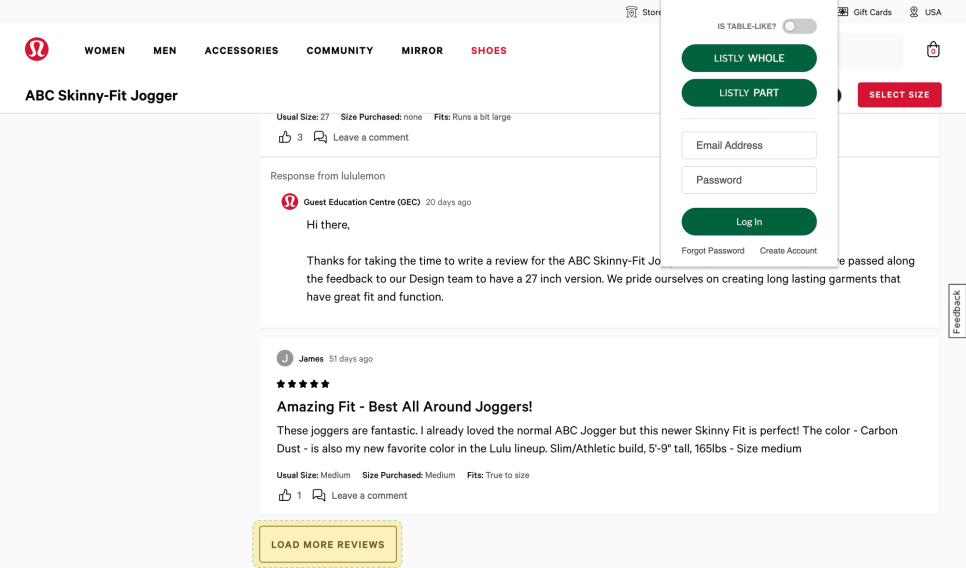Click the Gift Cards icon
The height and width of the screenshot is (568, 966).
coord(843,12)
